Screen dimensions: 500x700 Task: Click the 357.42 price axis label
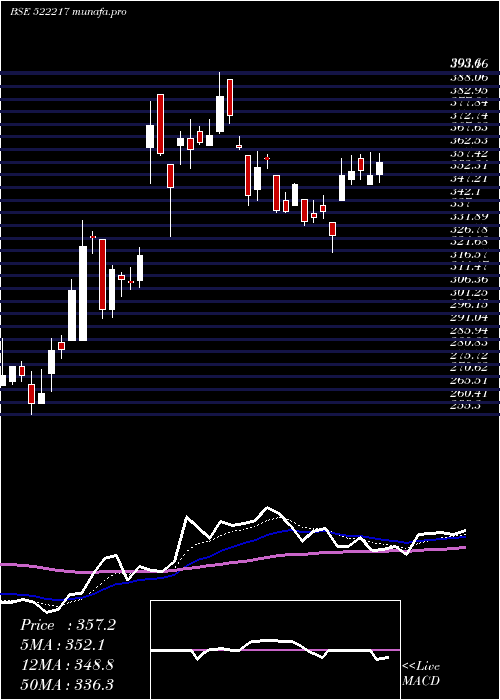click(x=469, y=154)
